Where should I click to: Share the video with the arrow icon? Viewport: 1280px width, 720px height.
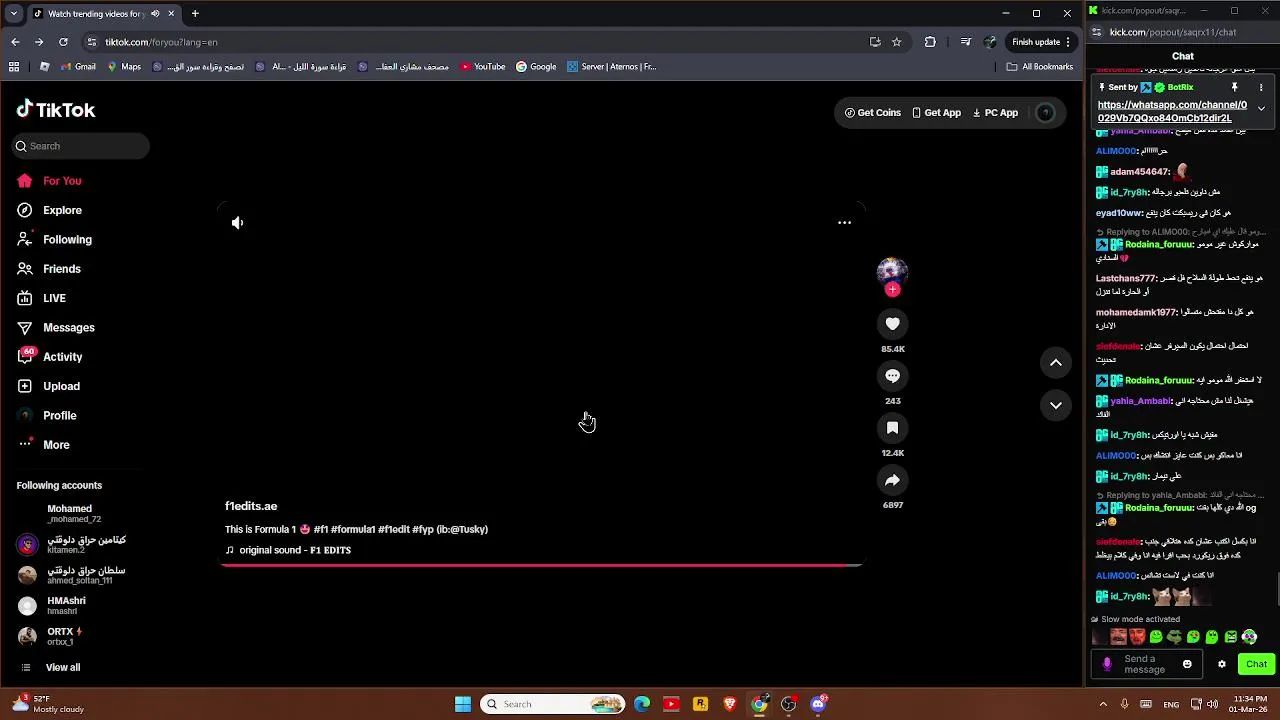point(892,480)
